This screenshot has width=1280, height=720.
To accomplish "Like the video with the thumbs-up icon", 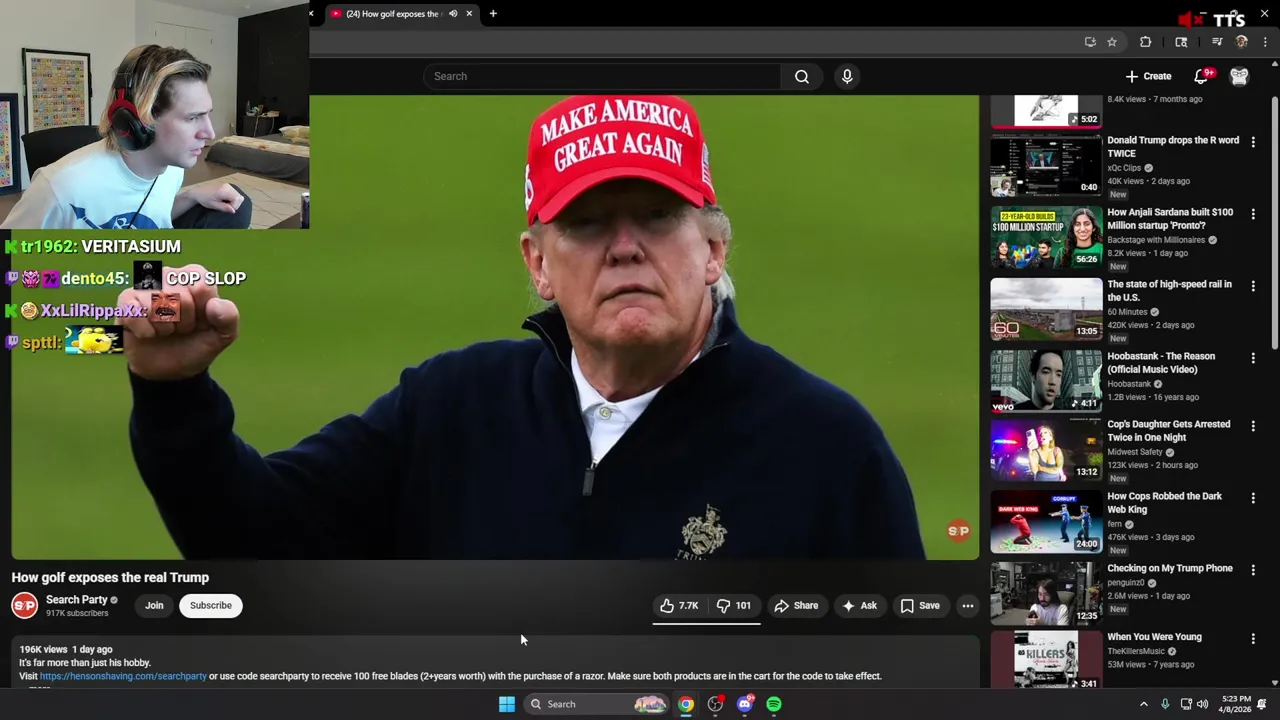I will click(679, 605).
